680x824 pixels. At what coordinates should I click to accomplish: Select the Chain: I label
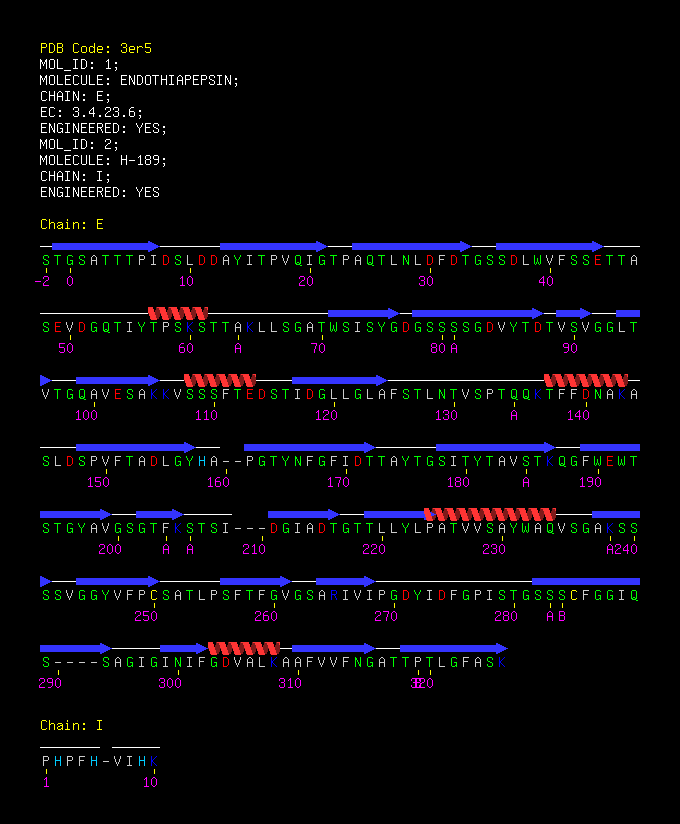tap(71, 725)
